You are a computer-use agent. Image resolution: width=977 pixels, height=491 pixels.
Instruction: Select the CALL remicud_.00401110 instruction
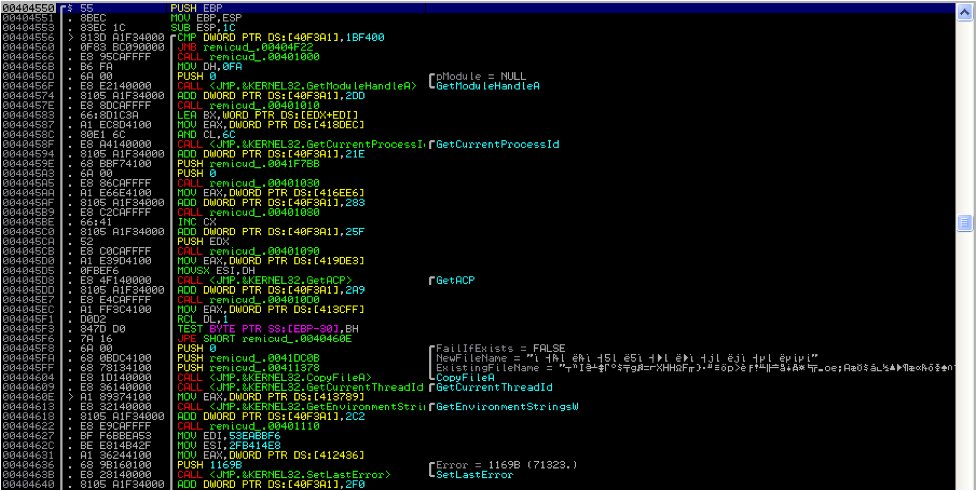(249, 426)
